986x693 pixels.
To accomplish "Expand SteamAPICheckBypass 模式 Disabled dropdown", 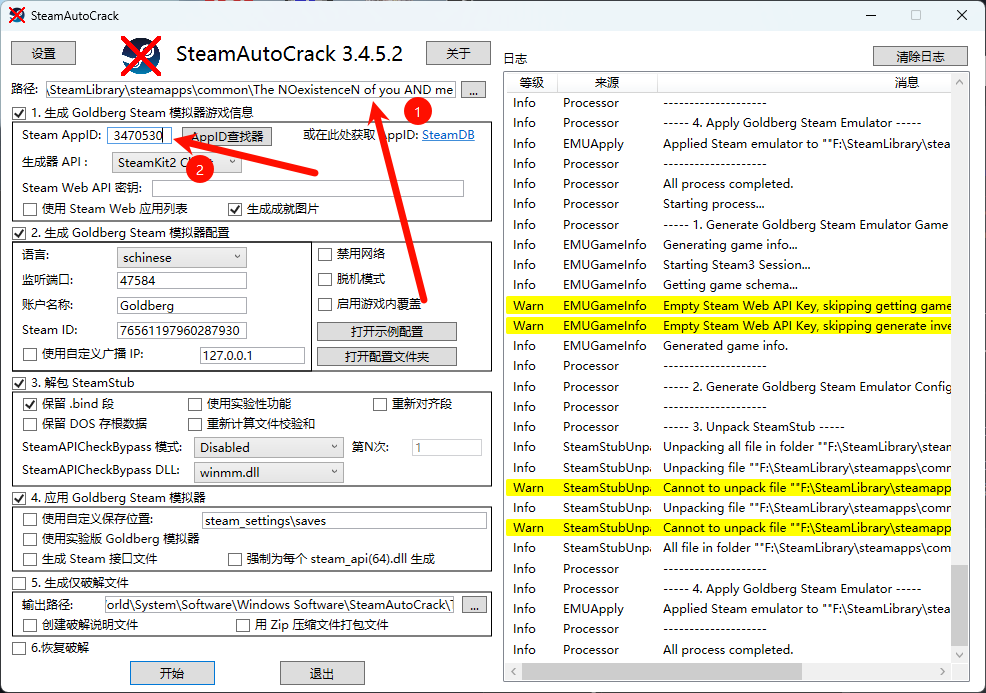I will (x=269, y=448).
